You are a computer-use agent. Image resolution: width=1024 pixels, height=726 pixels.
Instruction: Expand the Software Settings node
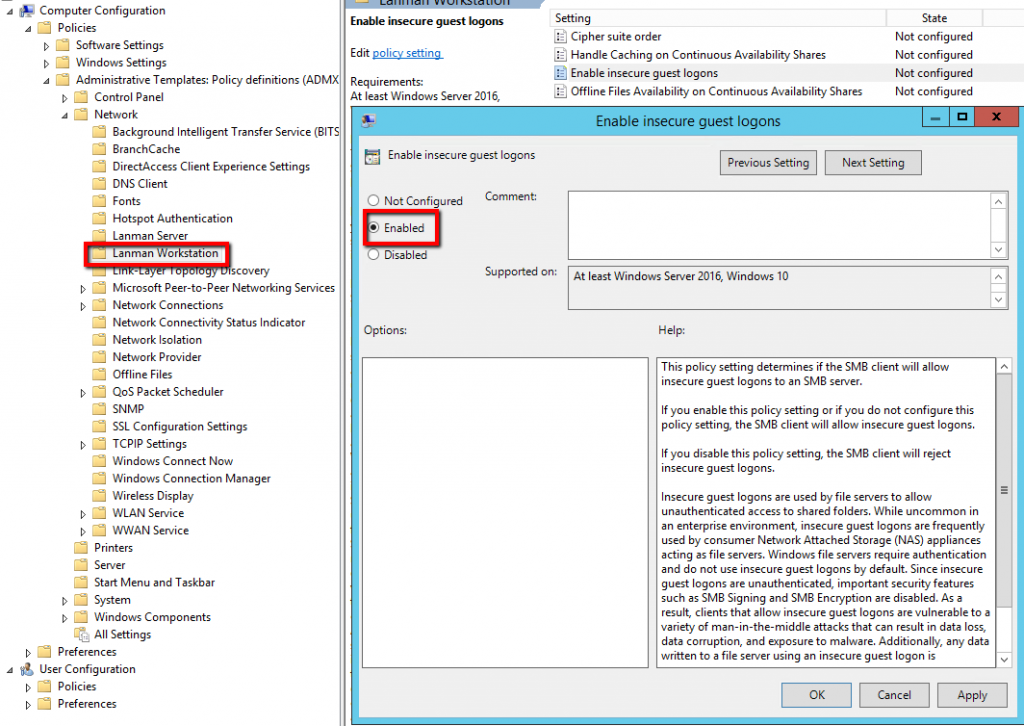click(x=46, y=46)
